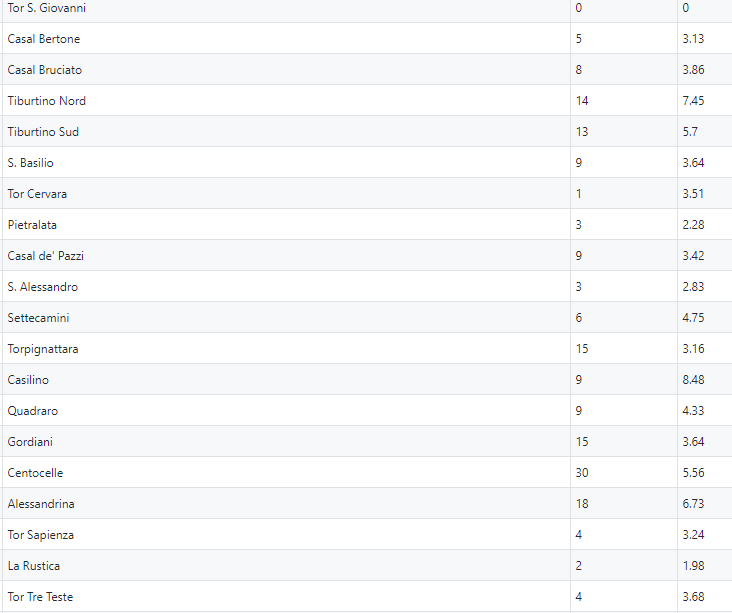Click the Tor Cervara value 3.51
Screen dimensions: 732x613
(693, 194)
